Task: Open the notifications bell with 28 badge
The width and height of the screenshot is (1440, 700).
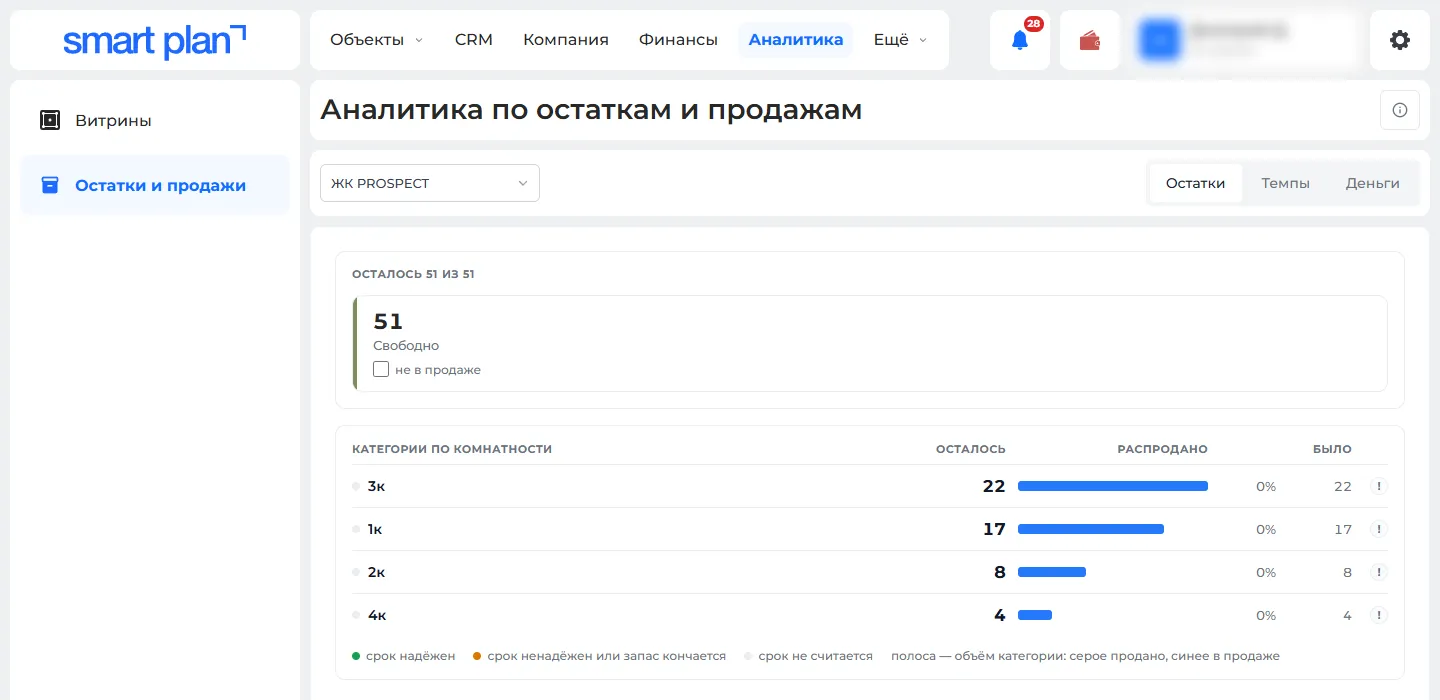Action: pyautogui.click(x=1020, y=40)
